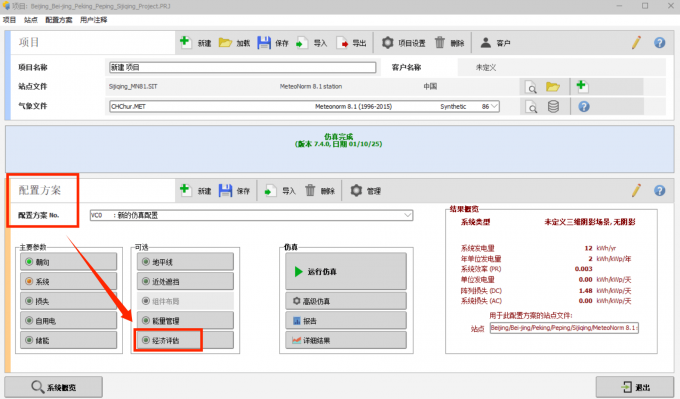Preview the meteo file with the magnifier icon

[531, 106]
